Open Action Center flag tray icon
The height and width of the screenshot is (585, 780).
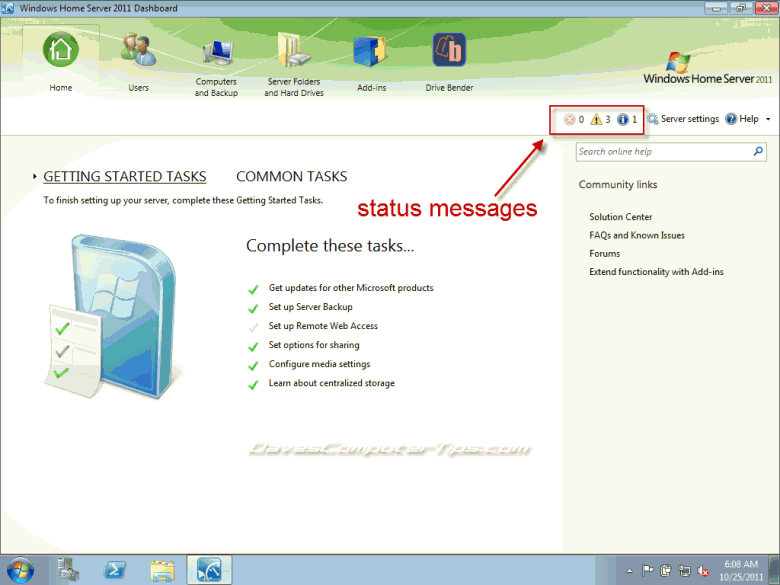coord(648,571)
